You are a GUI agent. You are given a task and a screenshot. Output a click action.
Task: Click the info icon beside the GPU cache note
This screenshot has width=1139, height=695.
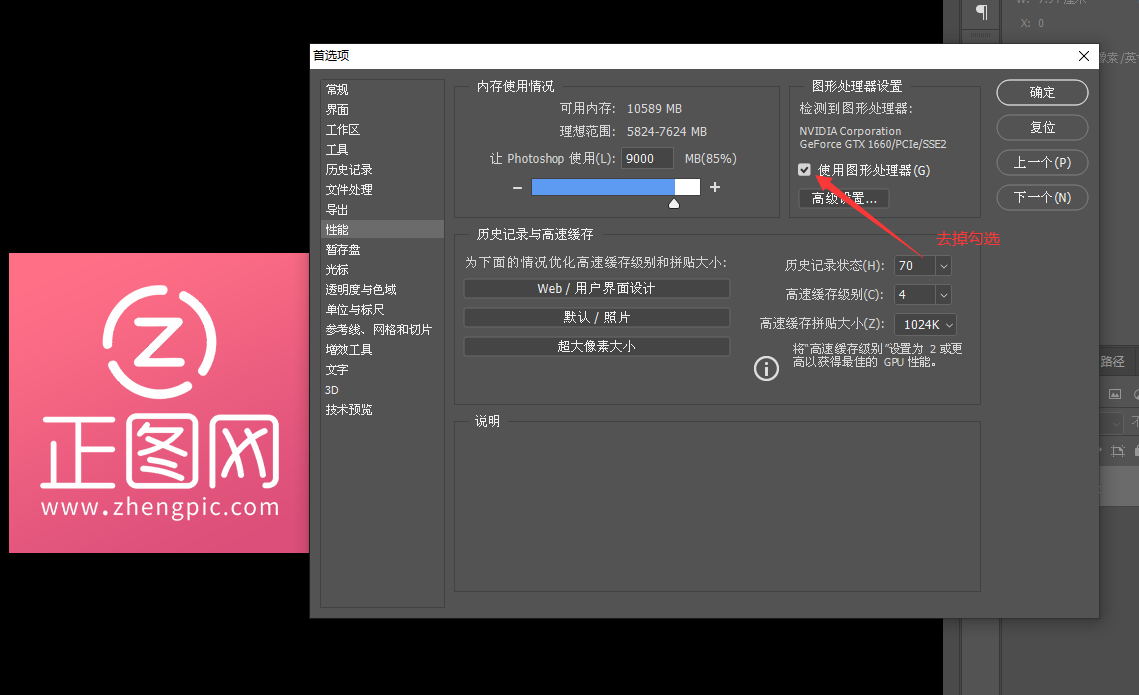[x=766, y=369]
